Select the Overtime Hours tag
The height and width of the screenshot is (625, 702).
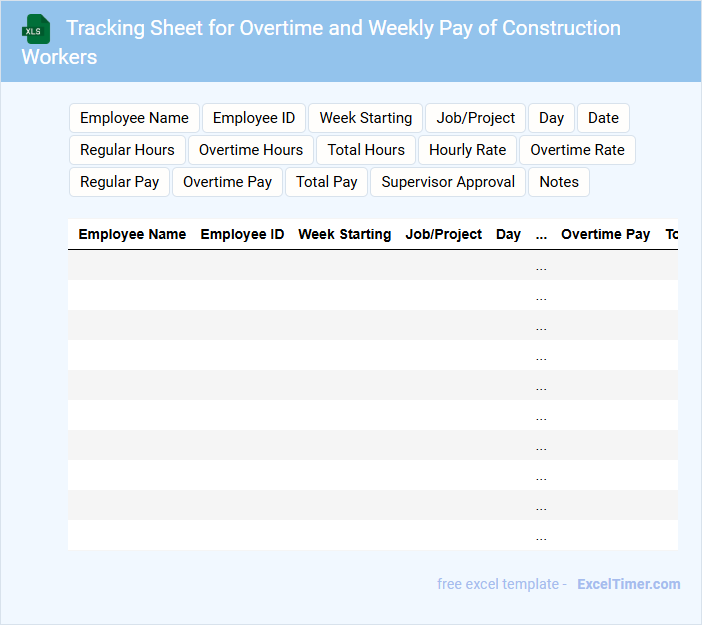coord(251,150)
